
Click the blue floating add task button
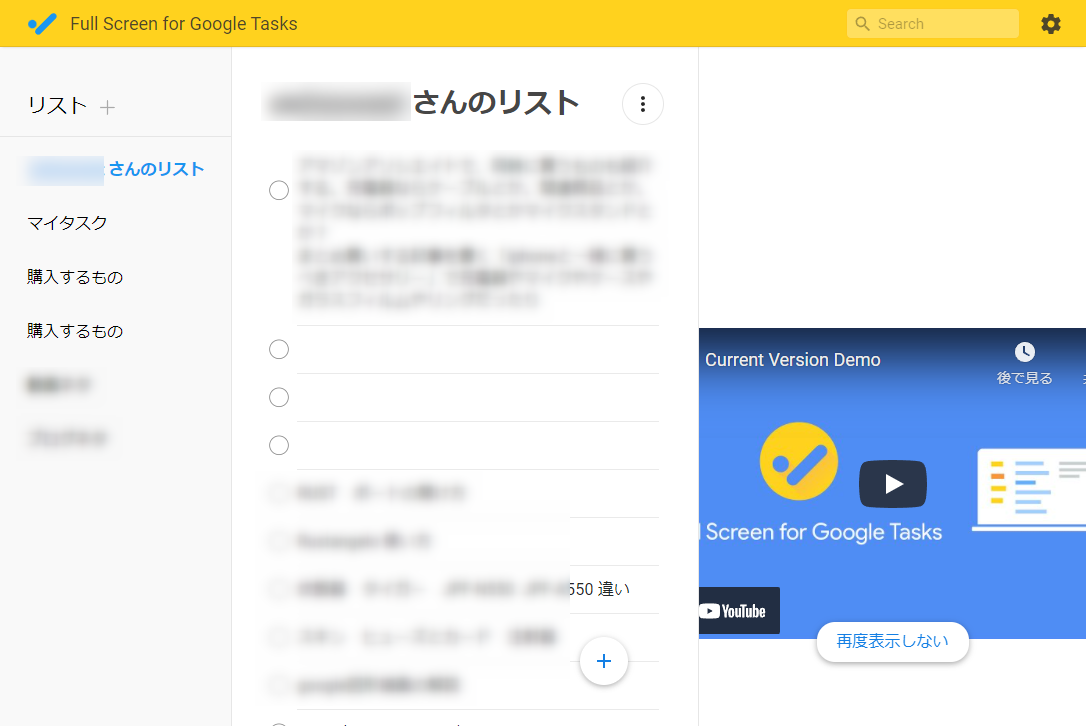(603, 661)
